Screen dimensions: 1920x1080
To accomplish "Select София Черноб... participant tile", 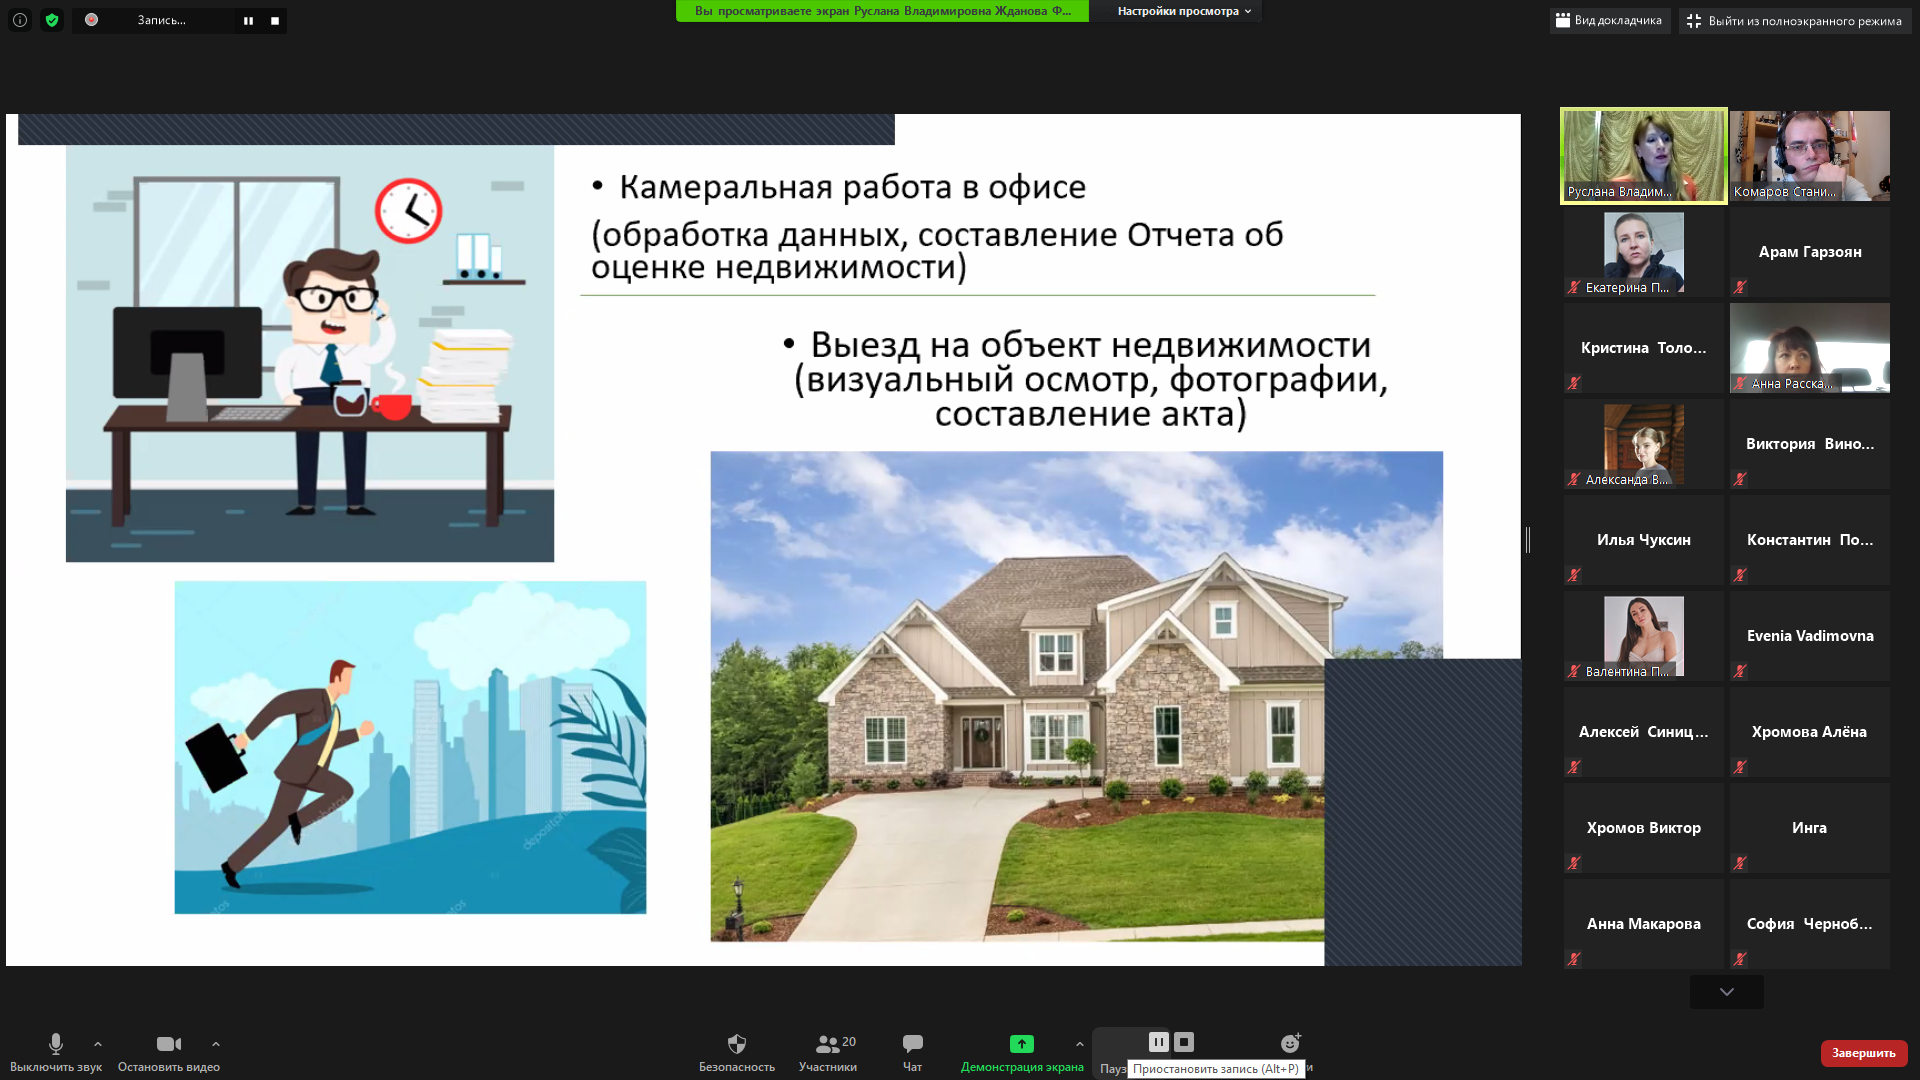I will tap(1810, 924).
